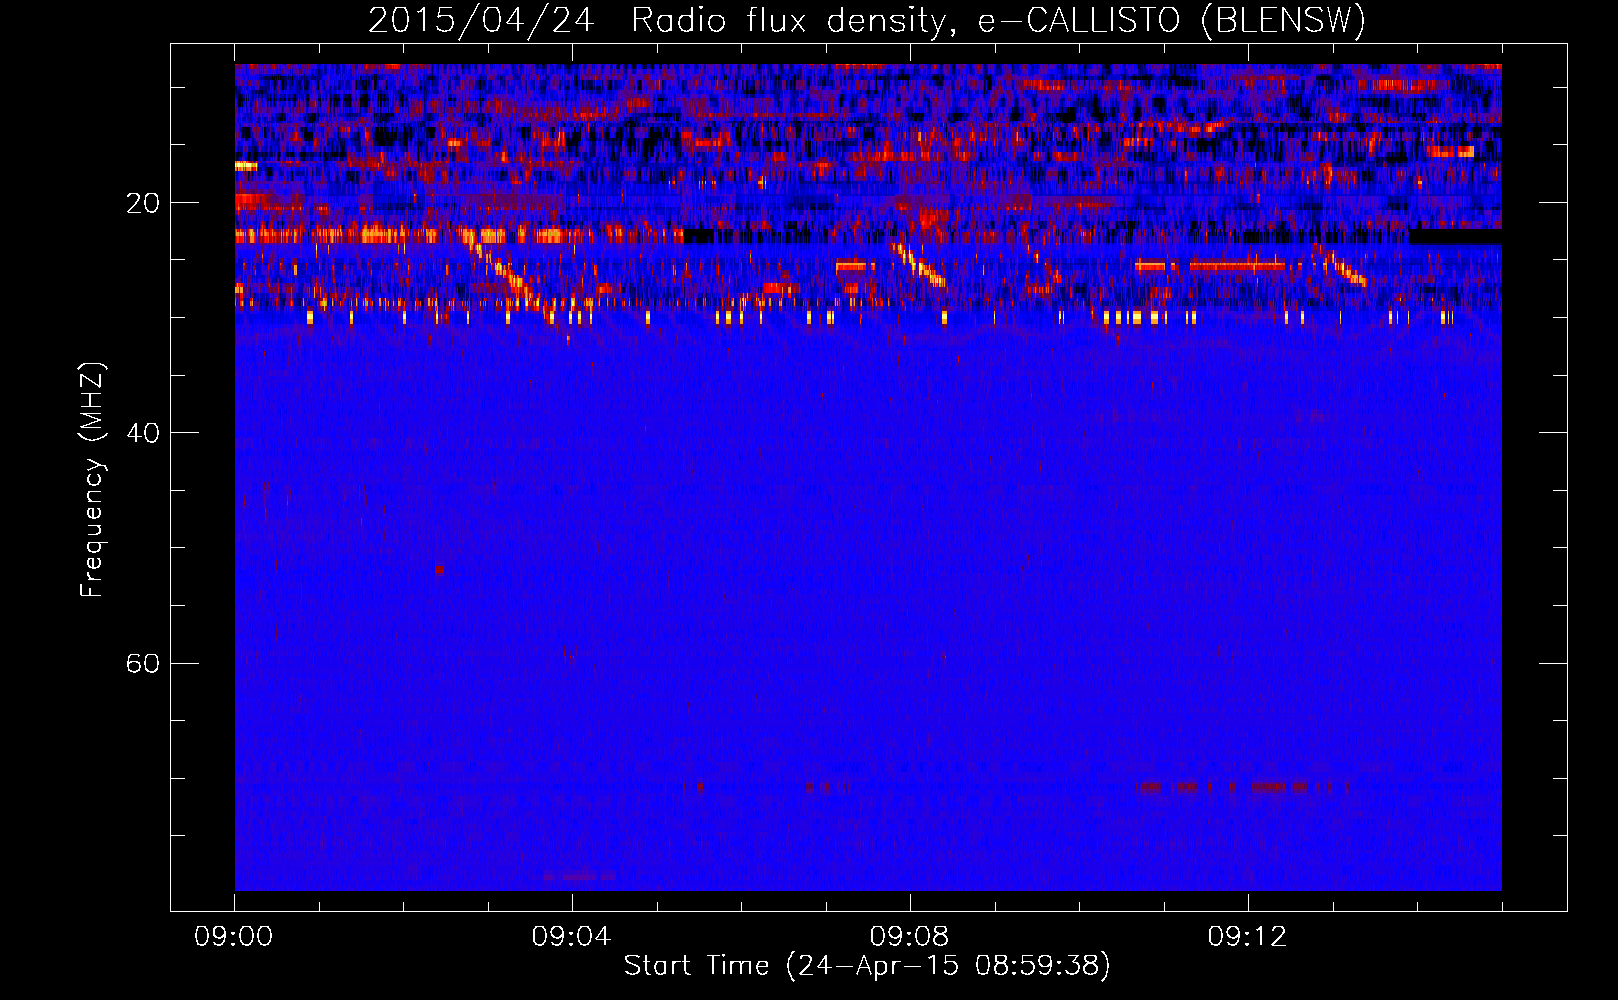Click the '09:08' time tick label
This screenshot has width=1618, height=1000.
click(909, 937)
